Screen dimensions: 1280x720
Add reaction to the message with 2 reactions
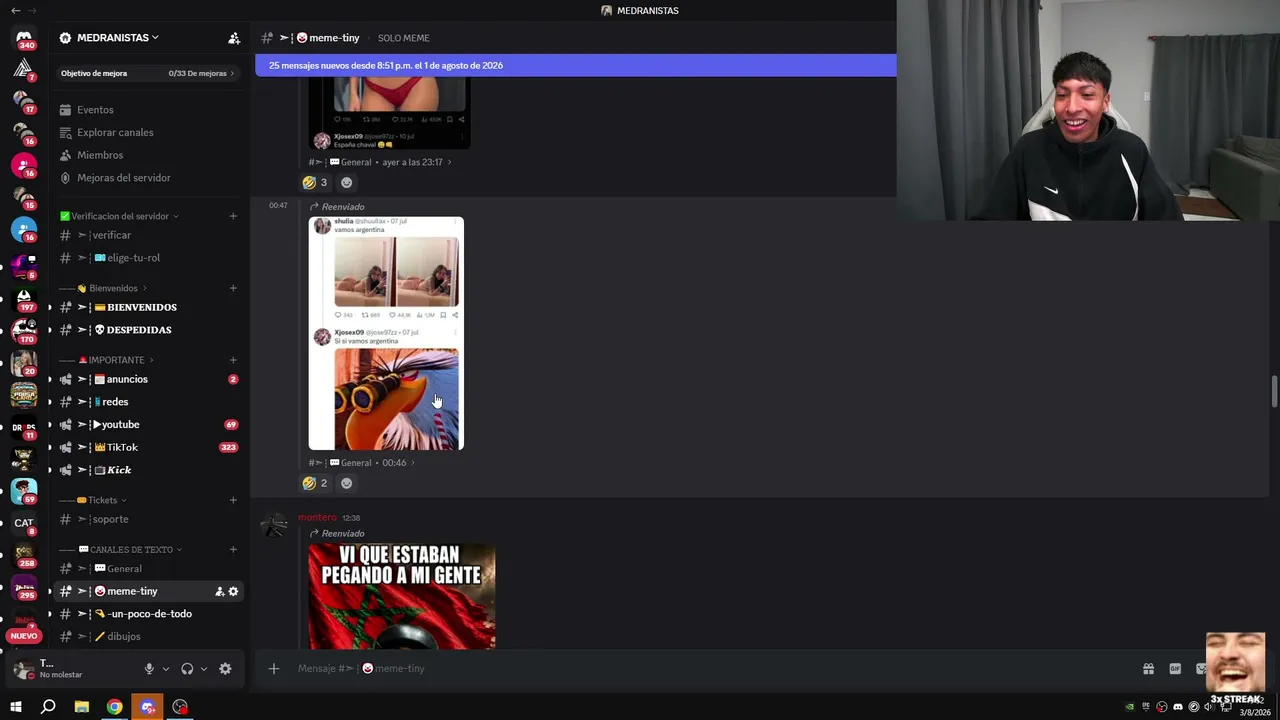coord(347,483)
